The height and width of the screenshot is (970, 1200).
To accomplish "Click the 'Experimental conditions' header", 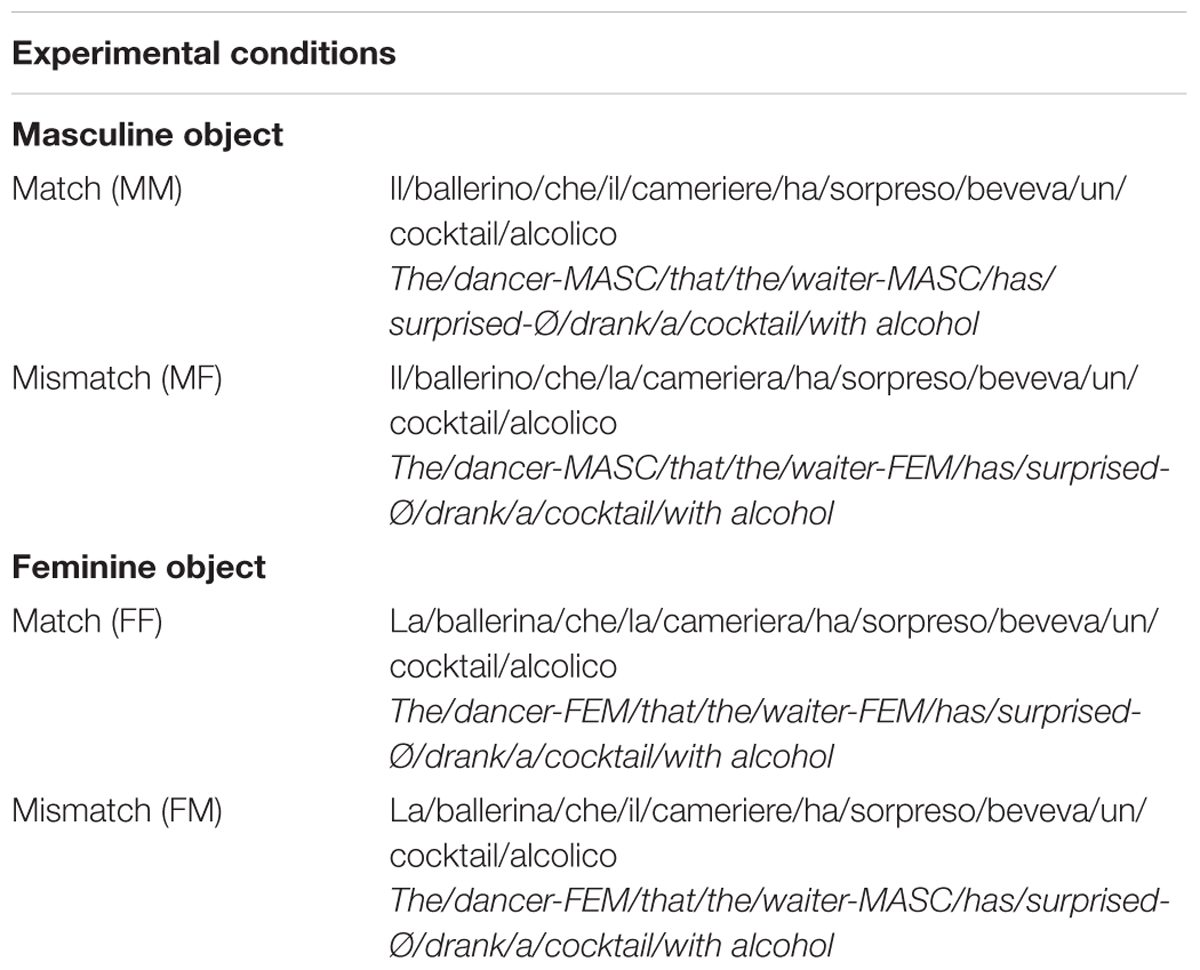I will point(204,52).
